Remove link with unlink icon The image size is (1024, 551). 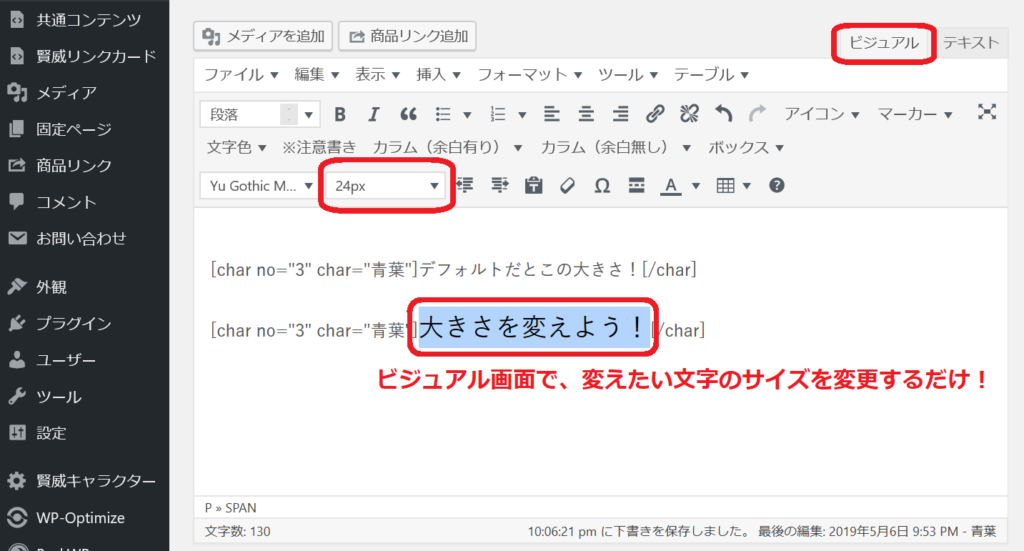(689, 114)
